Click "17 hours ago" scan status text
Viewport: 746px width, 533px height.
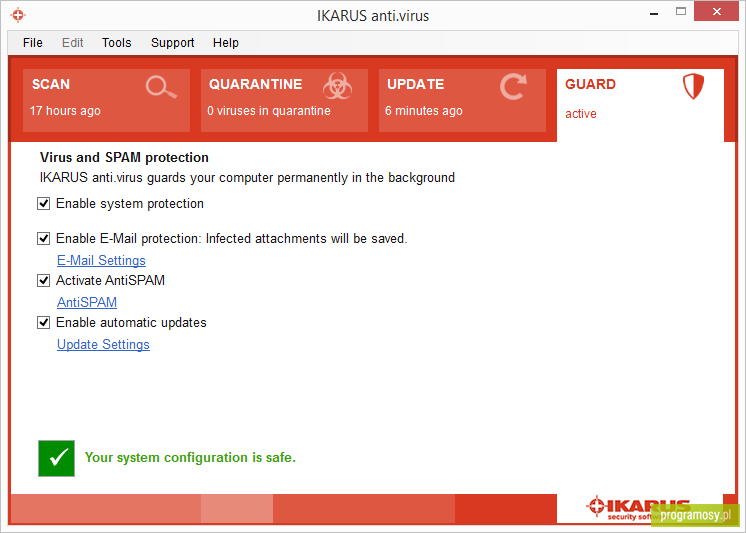click(x=65, y=111)
